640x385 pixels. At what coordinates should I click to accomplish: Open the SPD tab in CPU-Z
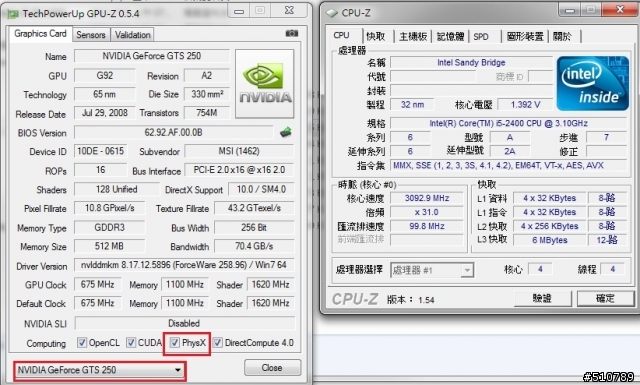[481, 37]
